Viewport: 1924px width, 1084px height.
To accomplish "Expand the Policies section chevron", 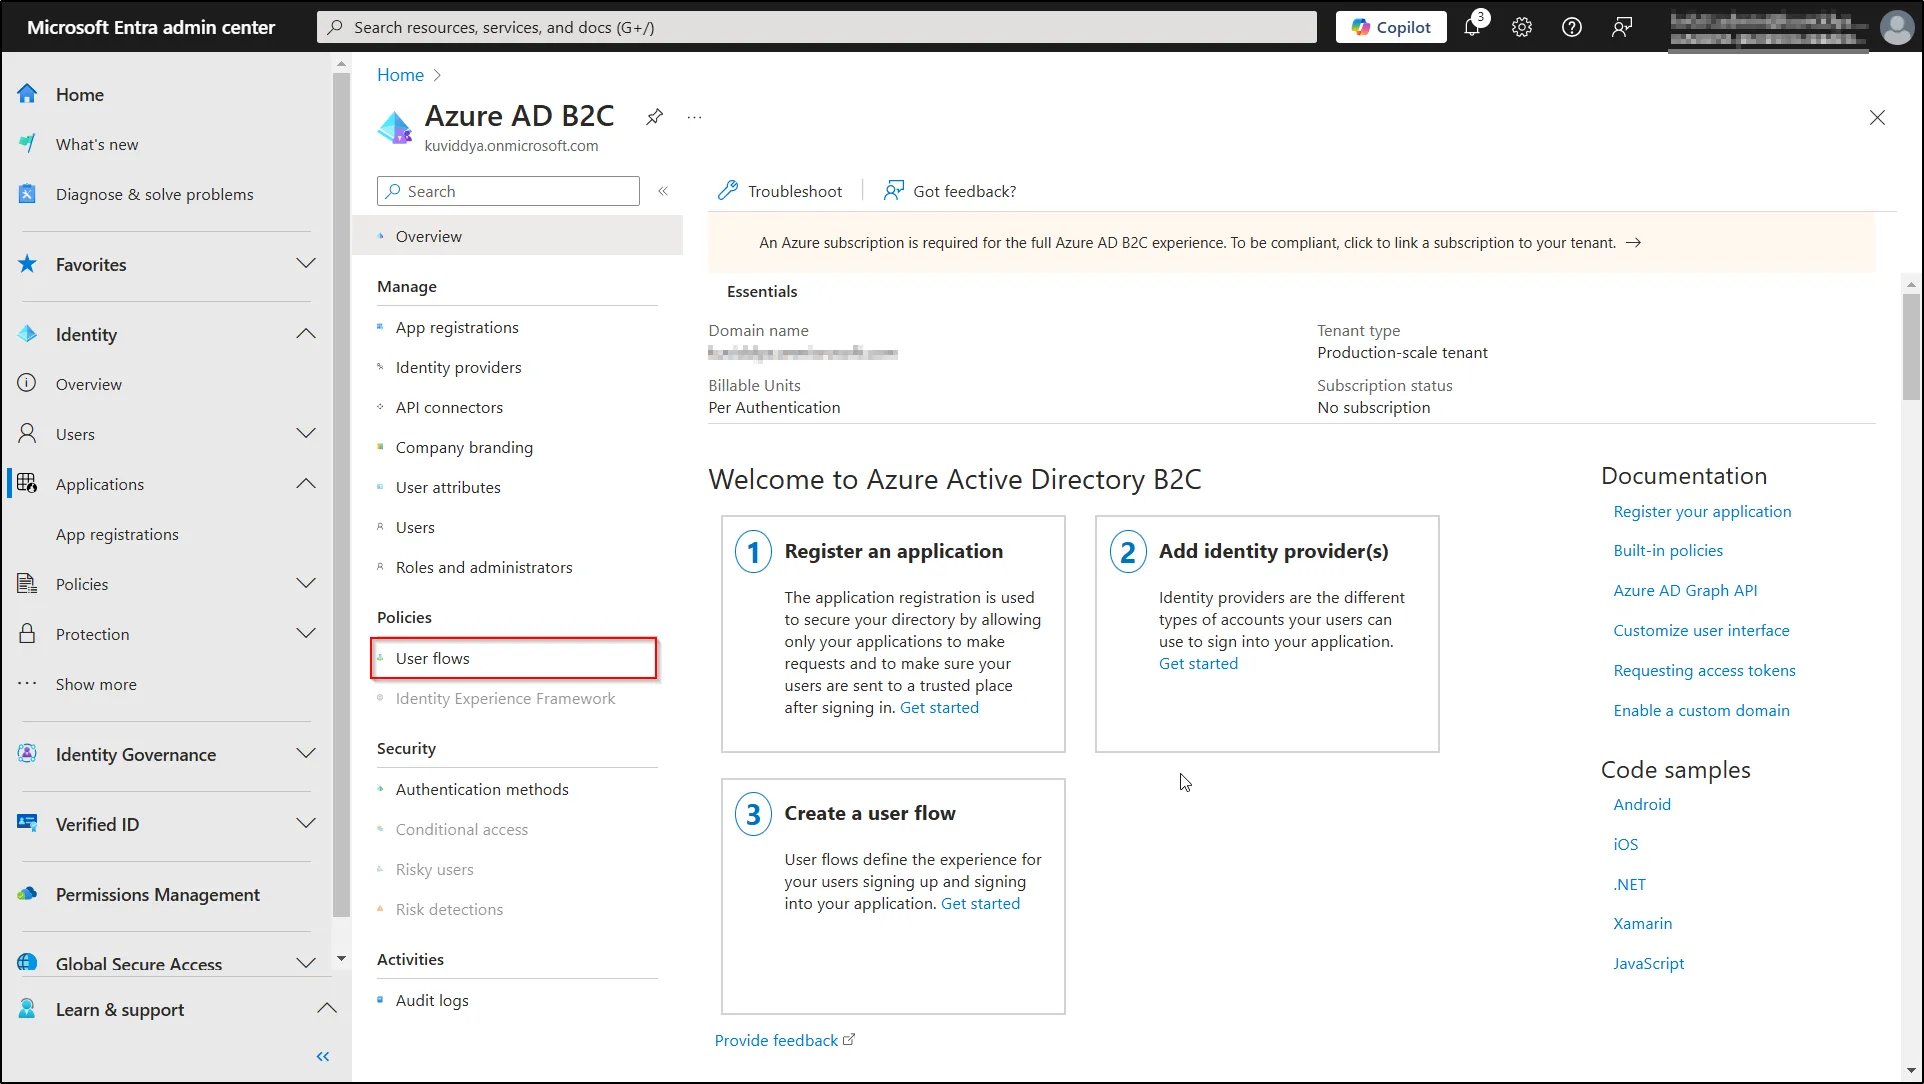I will (306, 583).
